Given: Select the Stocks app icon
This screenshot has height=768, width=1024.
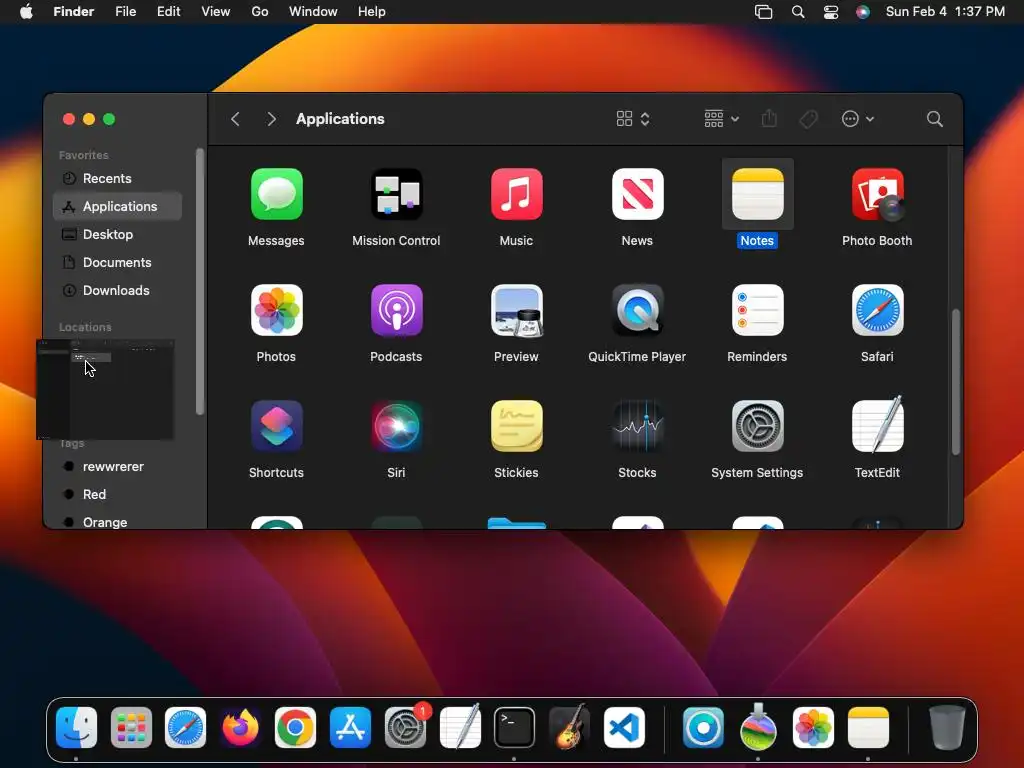Looking at the screenshot, I should point(637,426).
